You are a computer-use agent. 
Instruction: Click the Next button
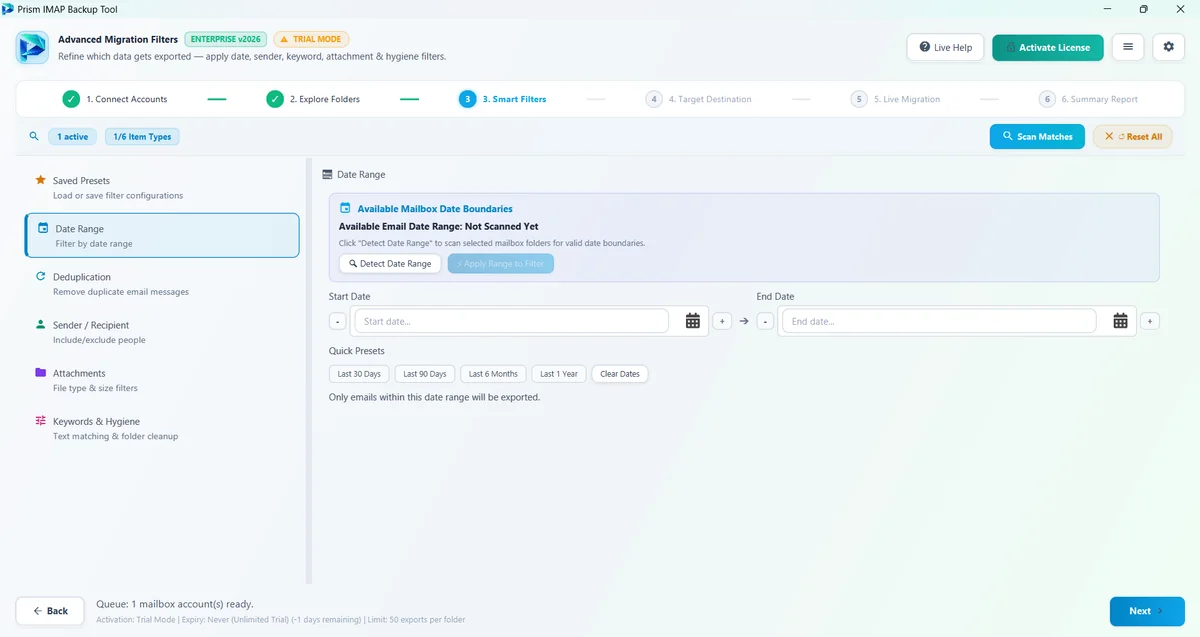1147,611
